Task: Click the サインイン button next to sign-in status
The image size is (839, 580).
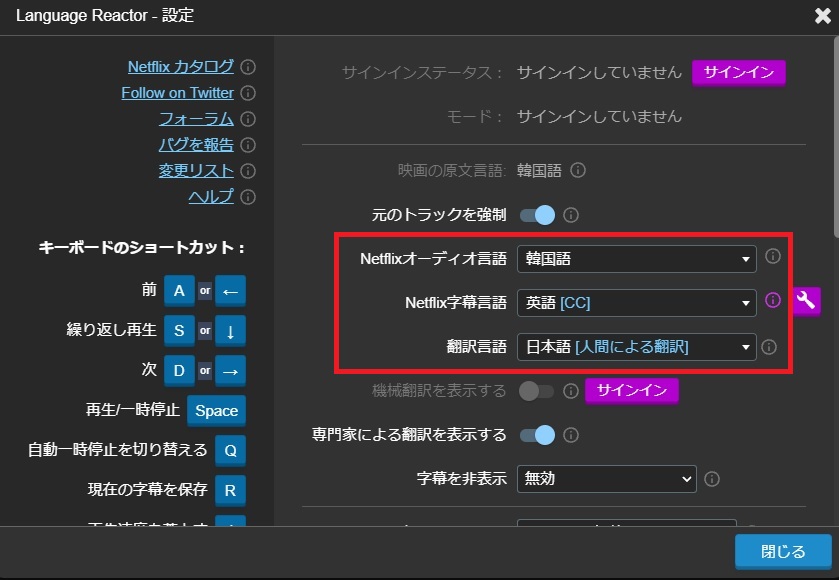Action: [738, 72]
